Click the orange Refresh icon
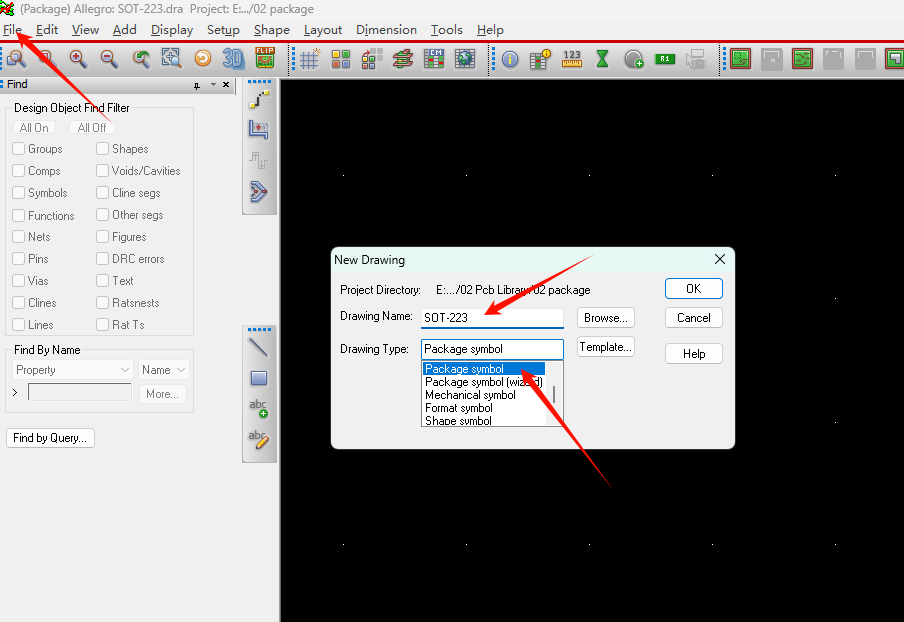 click(202, 59)
